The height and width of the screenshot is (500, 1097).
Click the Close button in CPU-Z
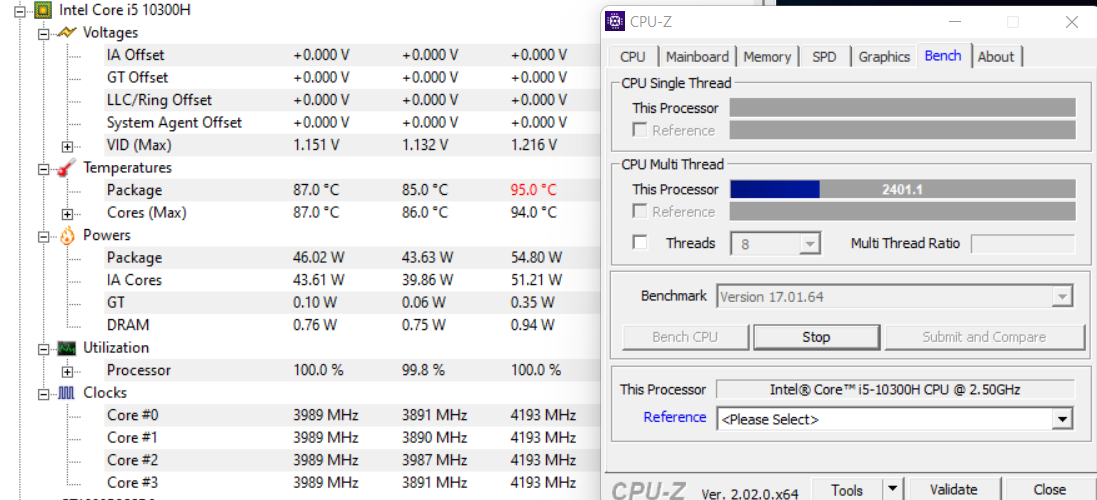click(1049, 490)
